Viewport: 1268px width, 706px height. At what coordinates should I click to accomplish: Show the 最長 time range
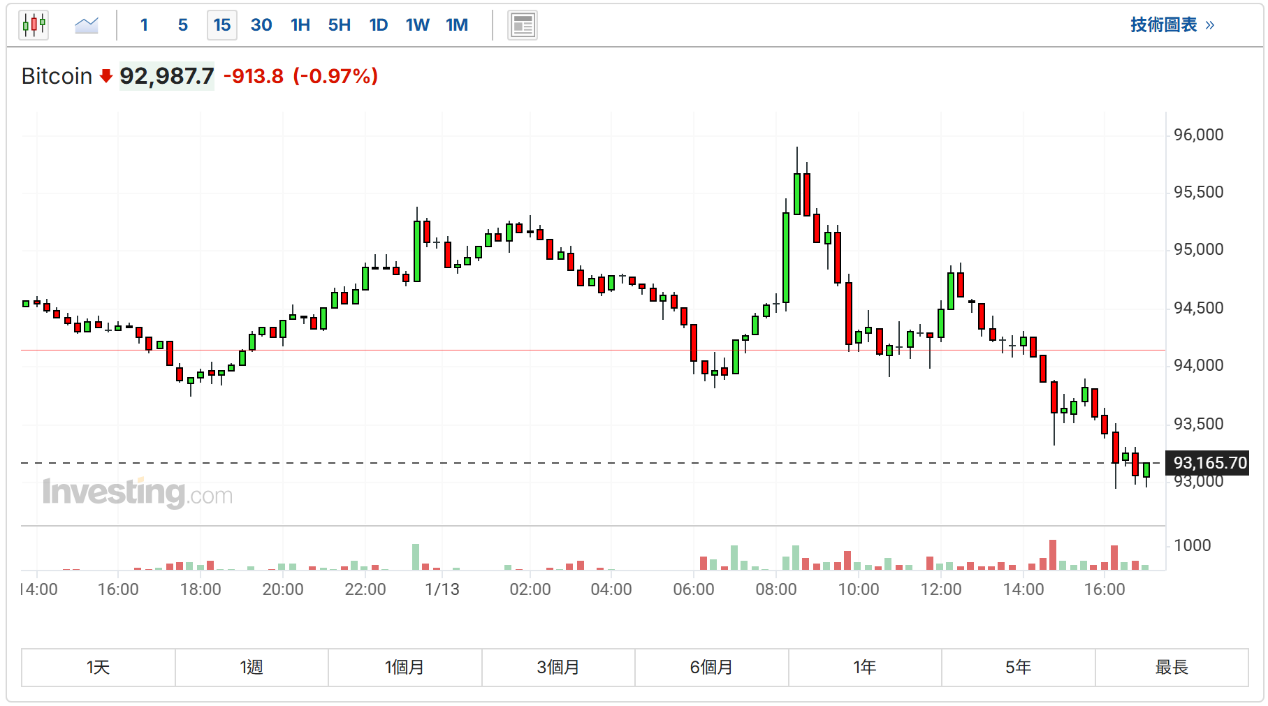pyautogui.click(x=1171, y=667)
